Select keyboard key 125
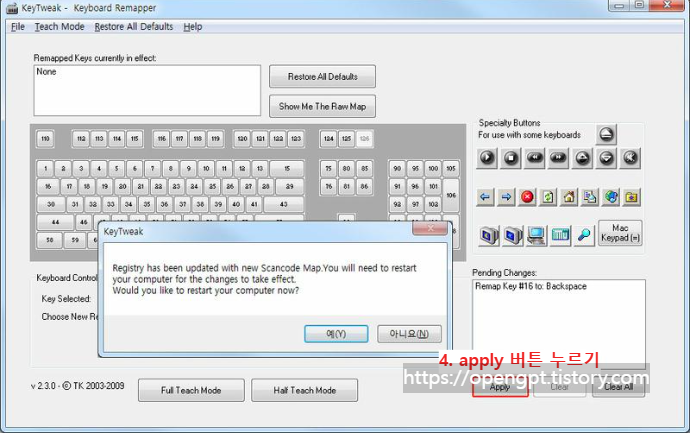Image resolution: width=690 pixels, height=433 pixels. pos(347,139)
